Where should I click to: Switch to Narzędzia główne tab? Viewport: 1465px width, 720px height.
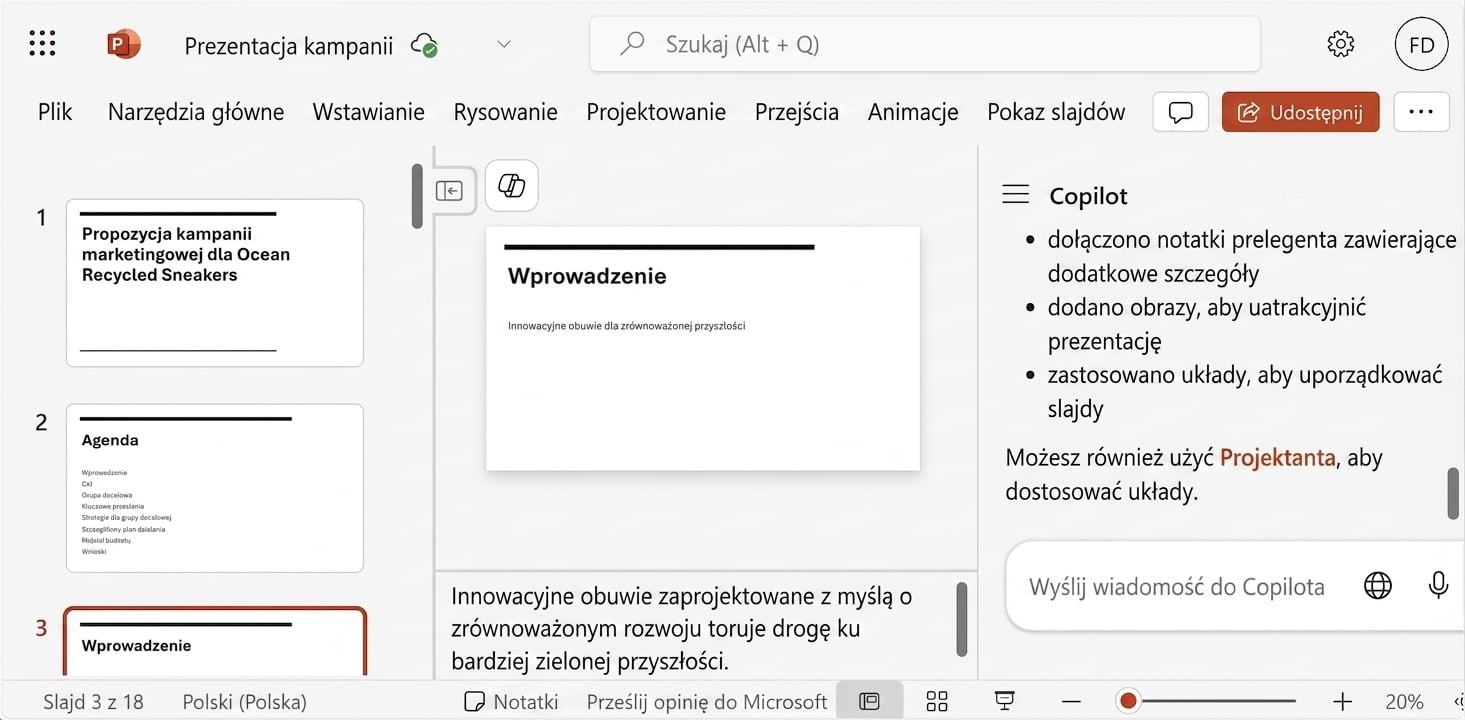196,112
